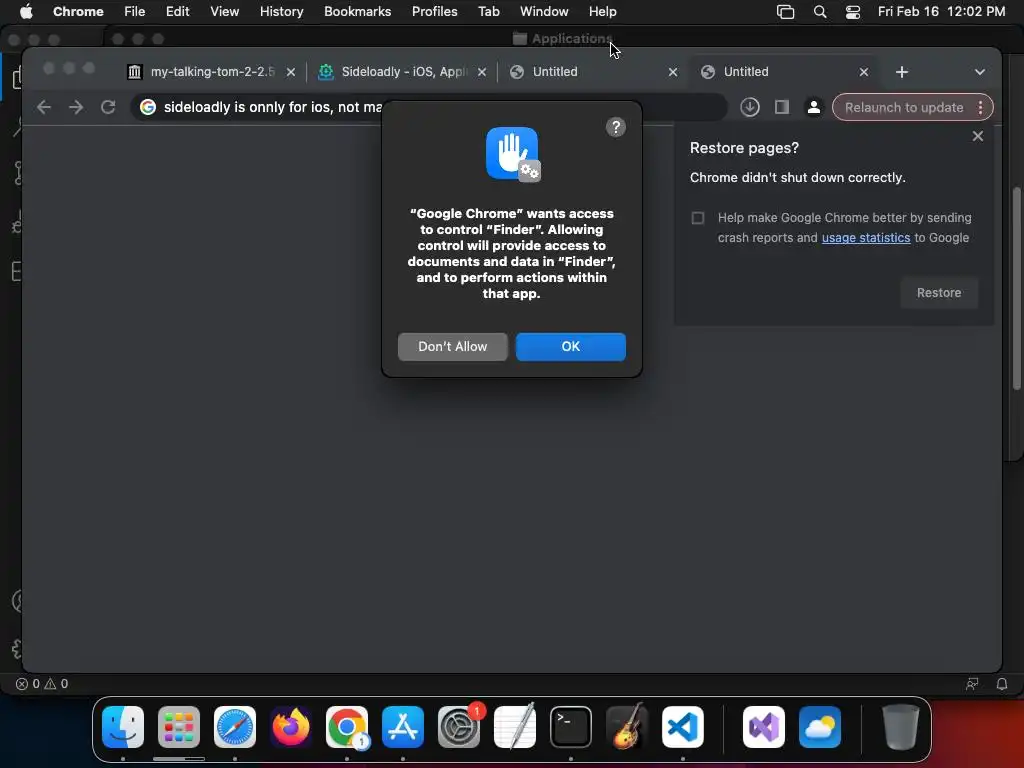Click the date and time display

941,11
